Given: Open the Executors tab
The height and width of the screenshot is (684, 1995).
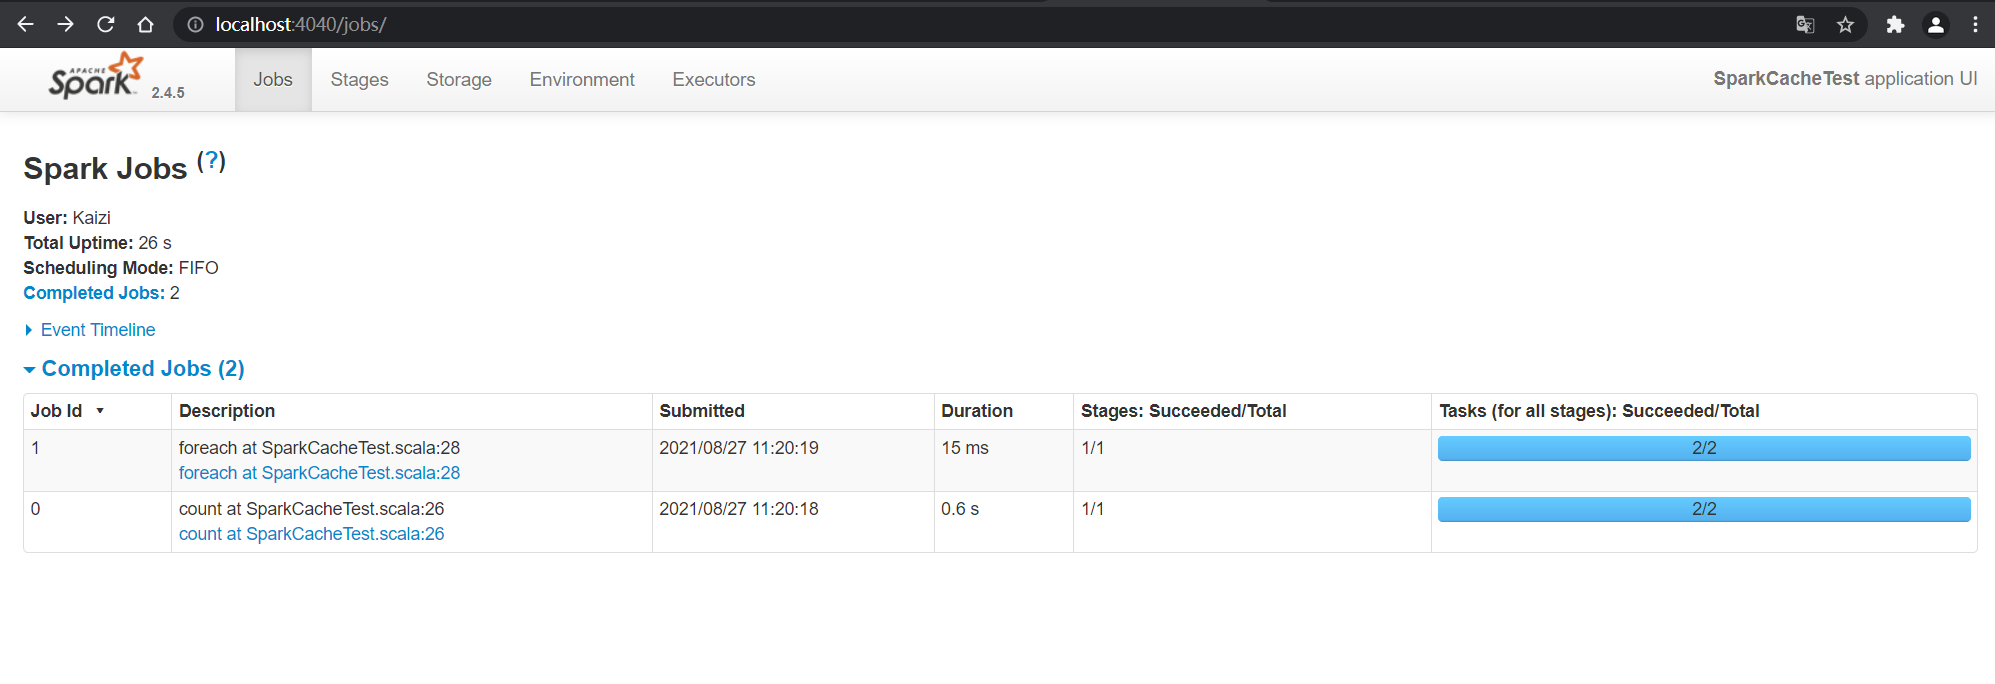Looking at the screenshot, I should click(714, 79).
